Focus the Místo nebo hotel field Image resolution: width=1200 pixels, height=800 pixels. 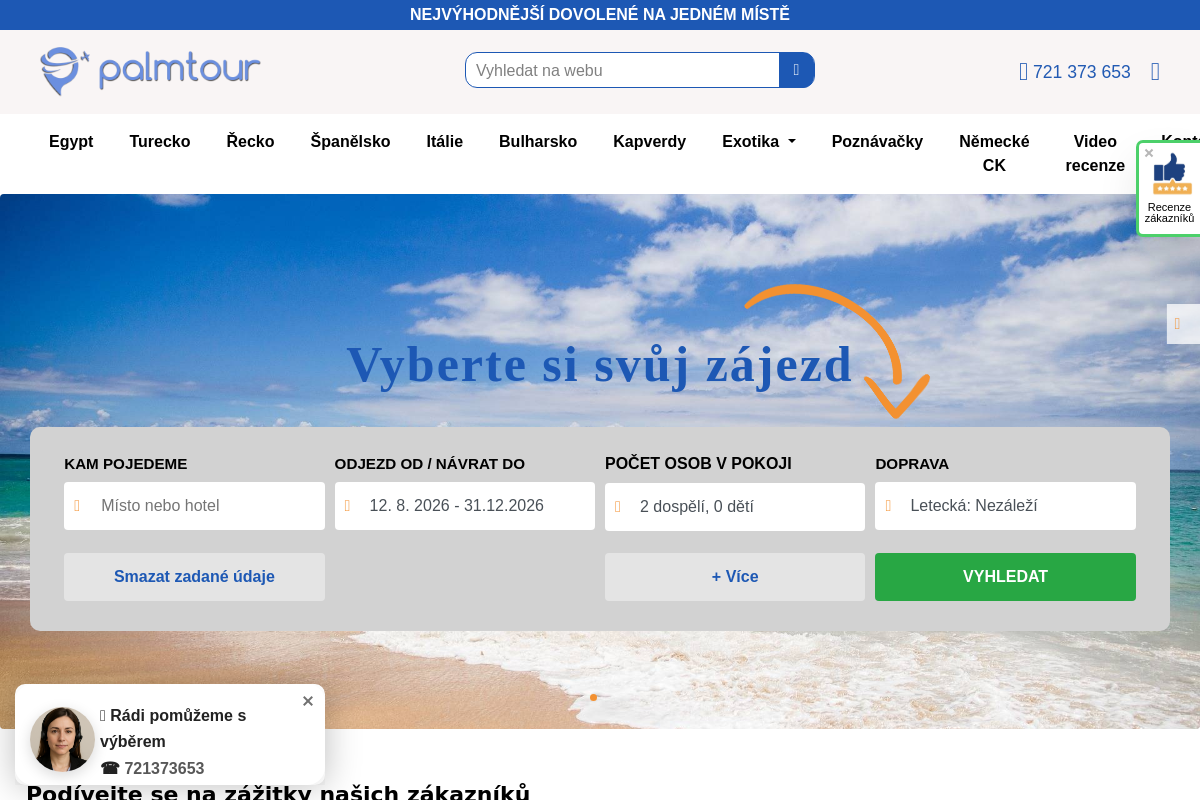194,506
